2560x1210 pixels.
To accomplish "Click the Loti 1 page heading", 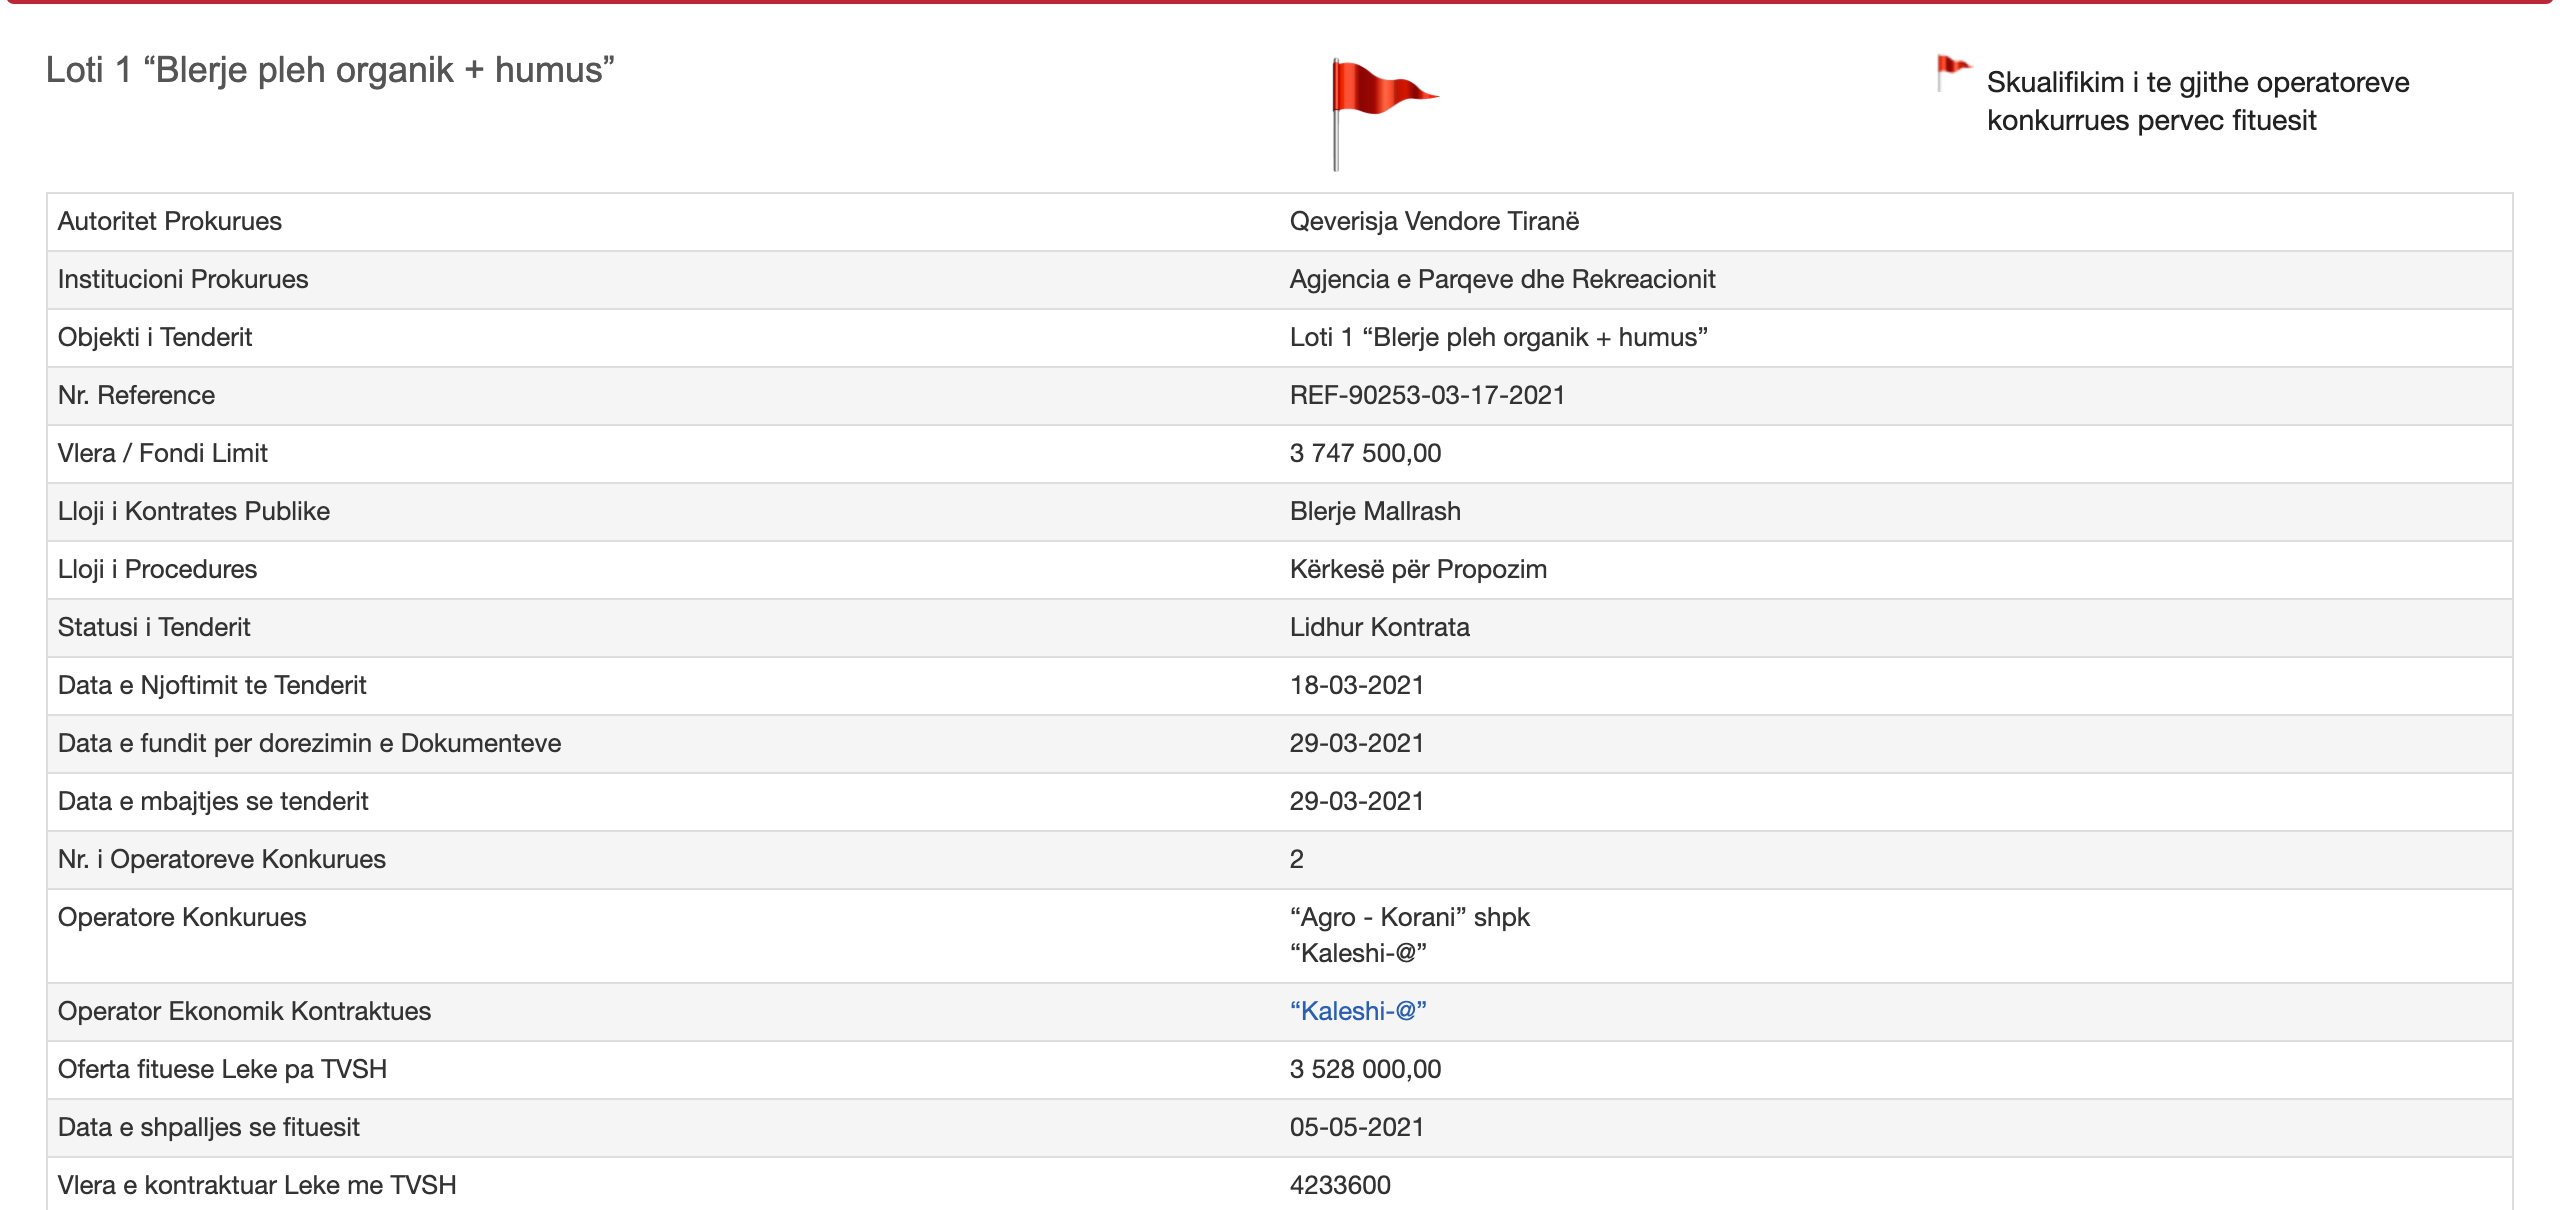I will click(x=330, y=70).
